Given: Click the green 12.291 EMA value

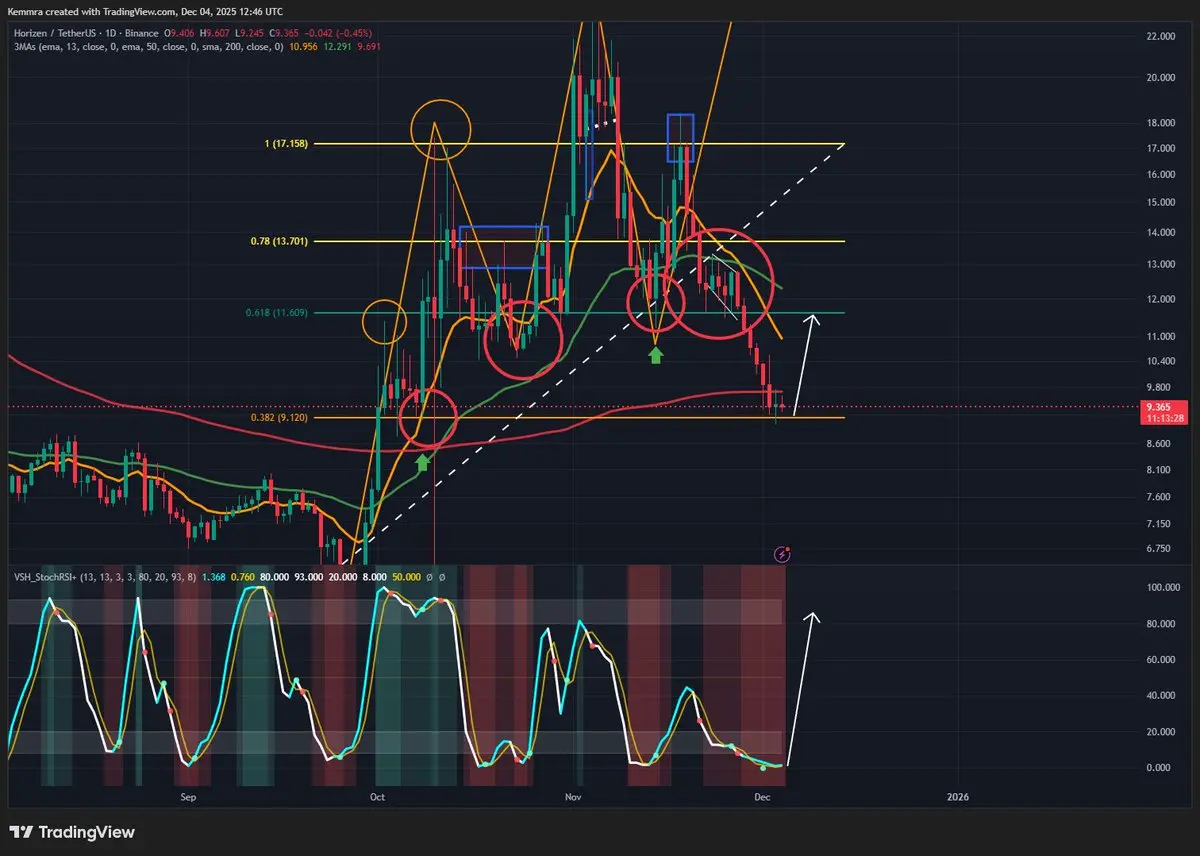Looking at the screenshot, I should (338, 46).
